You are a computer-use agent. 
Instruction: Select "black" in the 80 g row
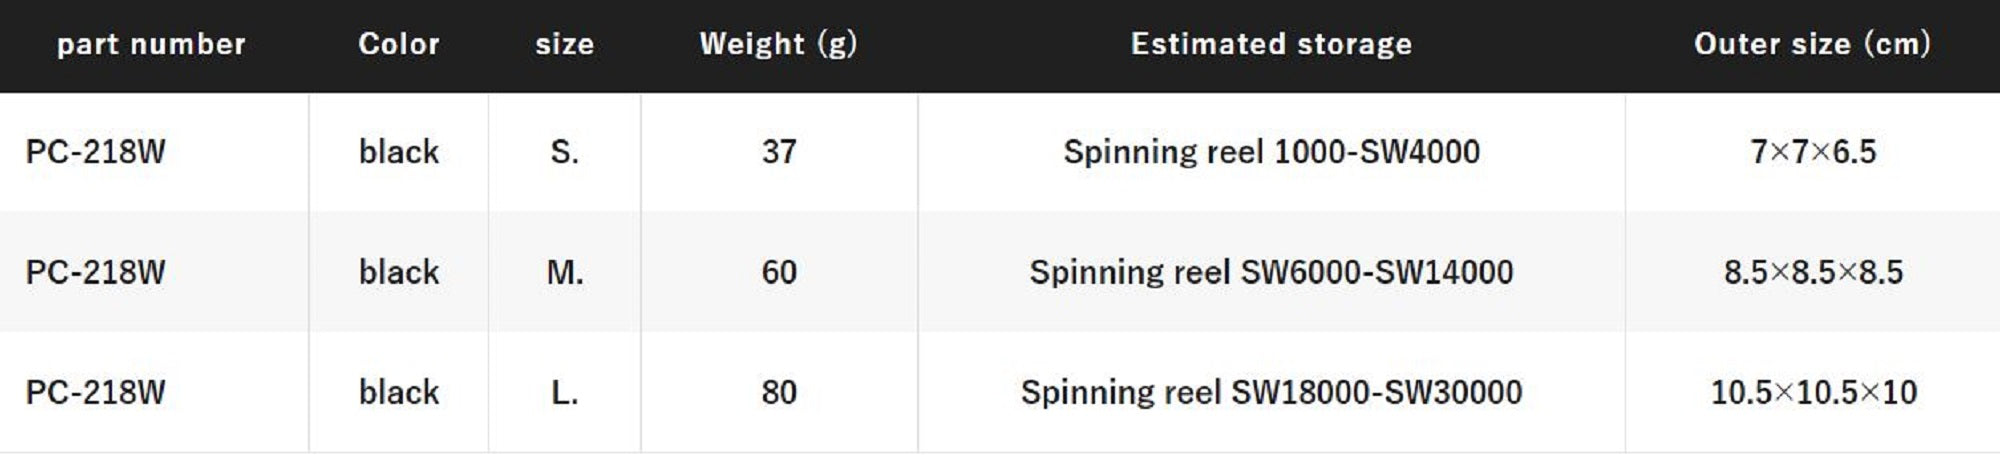pyautogui.click(x=399, y=392)
